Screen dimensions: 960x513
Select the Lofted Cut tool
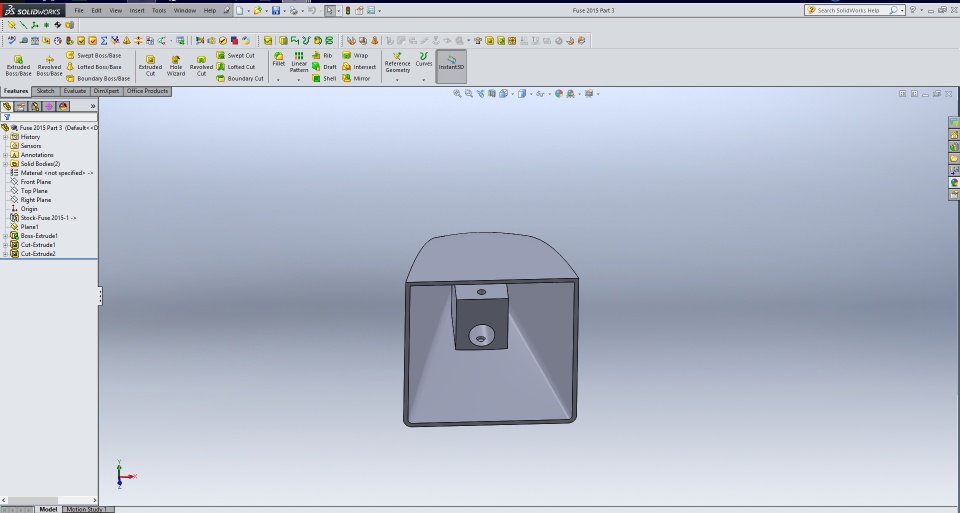coord(236,67)
